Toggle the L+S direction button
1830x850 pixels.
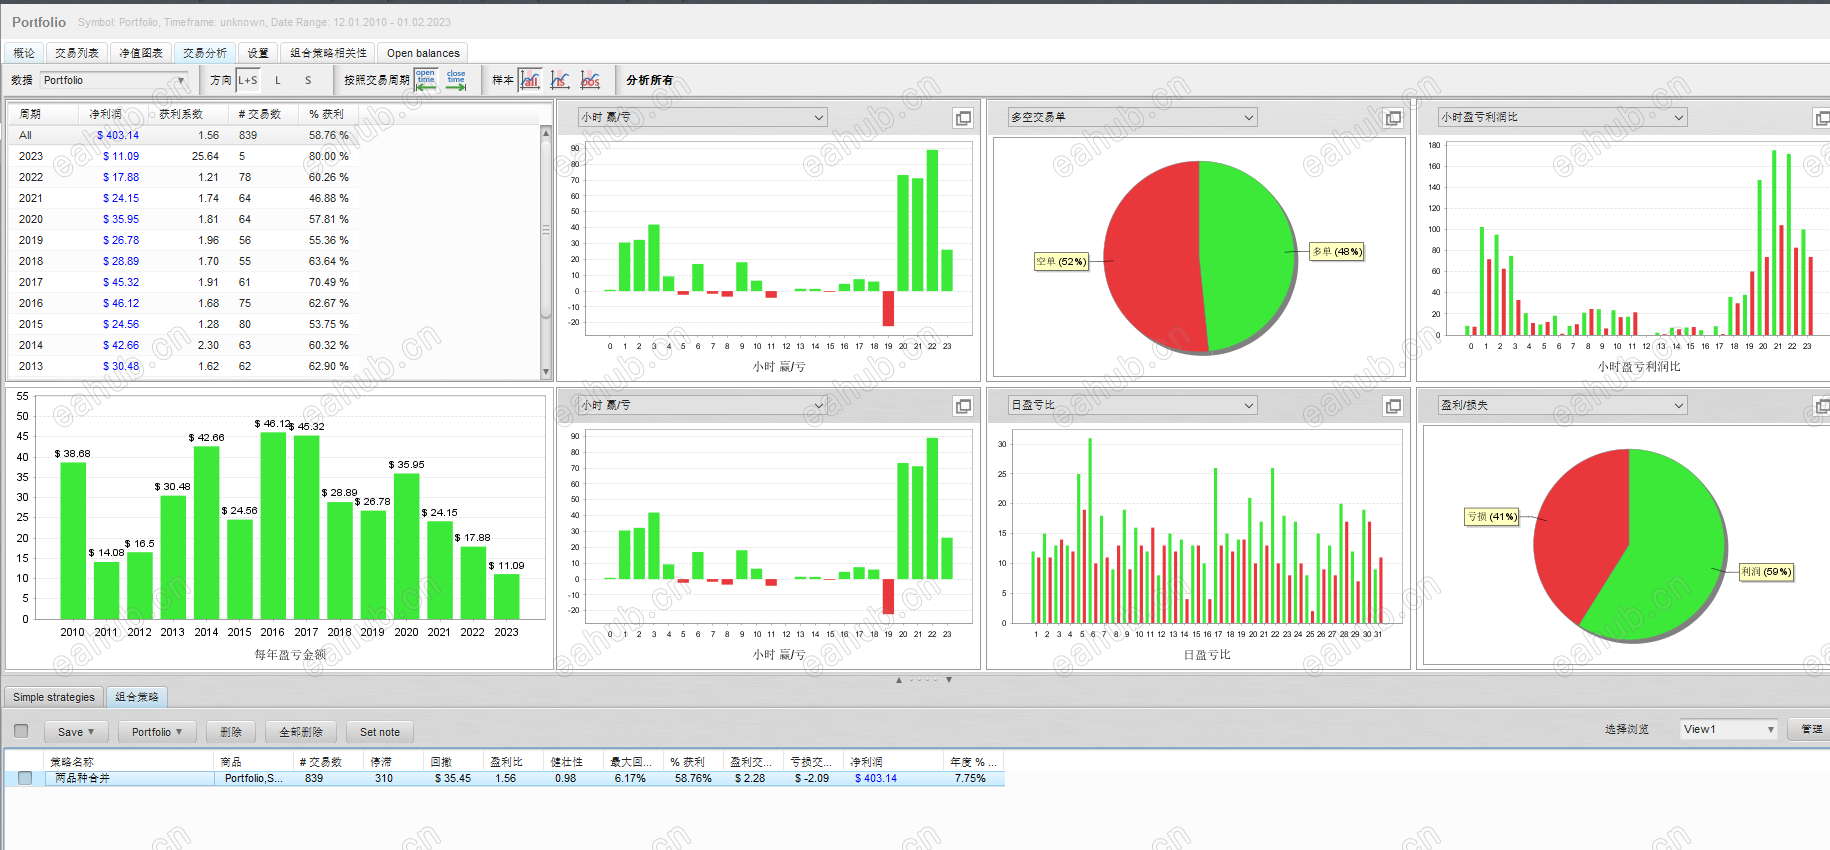pyautogui.click(x=248, y=80)
